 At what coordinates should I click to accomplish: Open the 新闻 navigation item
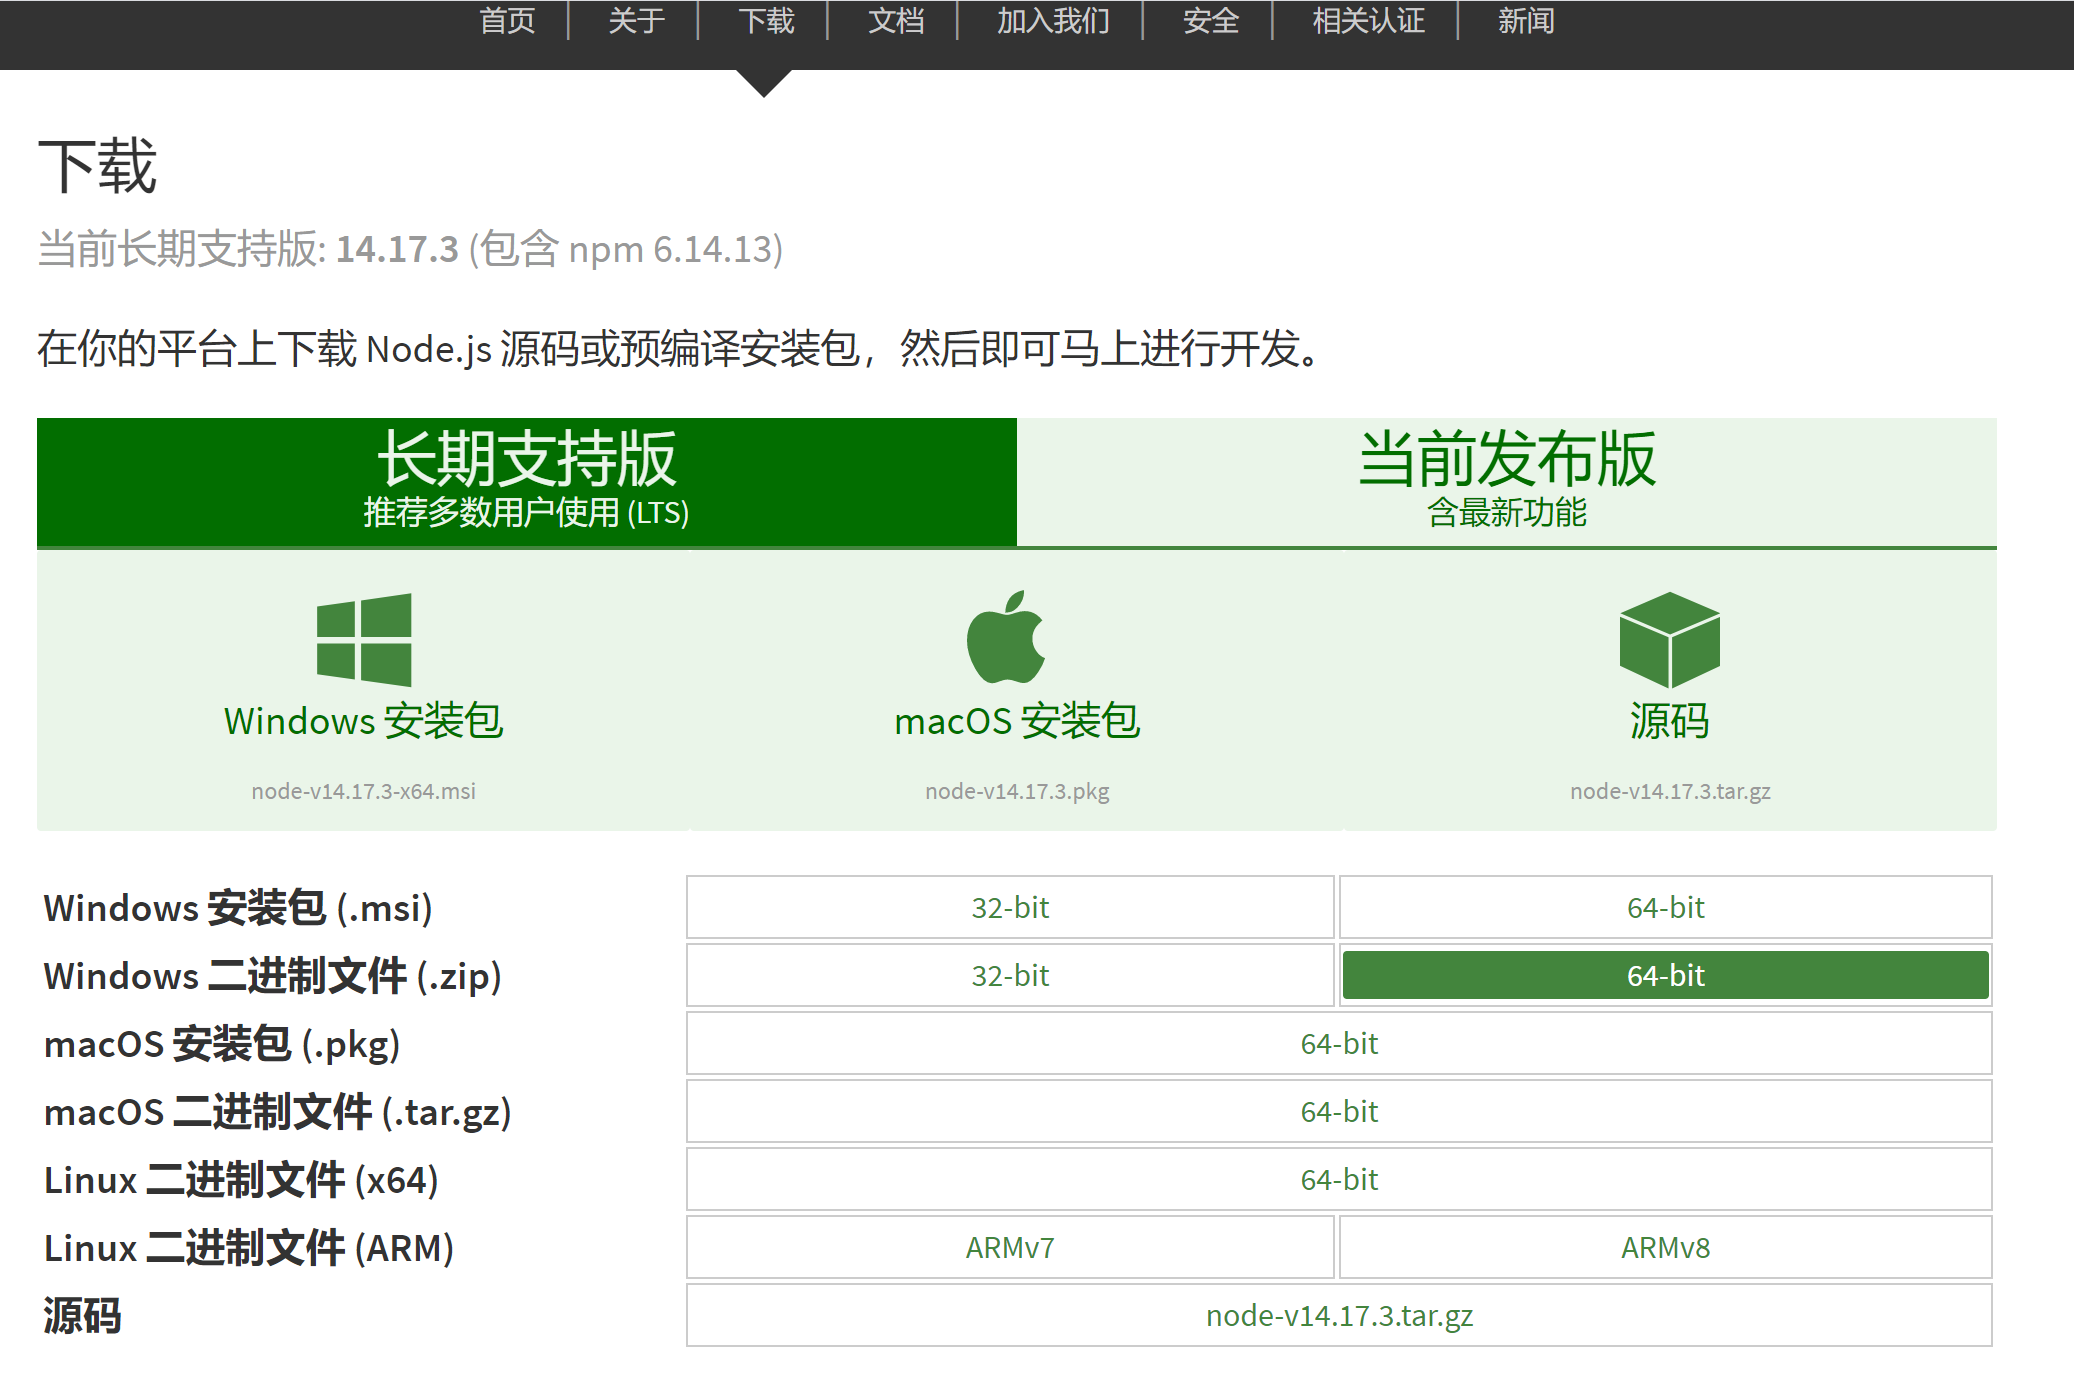(x=1526, y=20)
